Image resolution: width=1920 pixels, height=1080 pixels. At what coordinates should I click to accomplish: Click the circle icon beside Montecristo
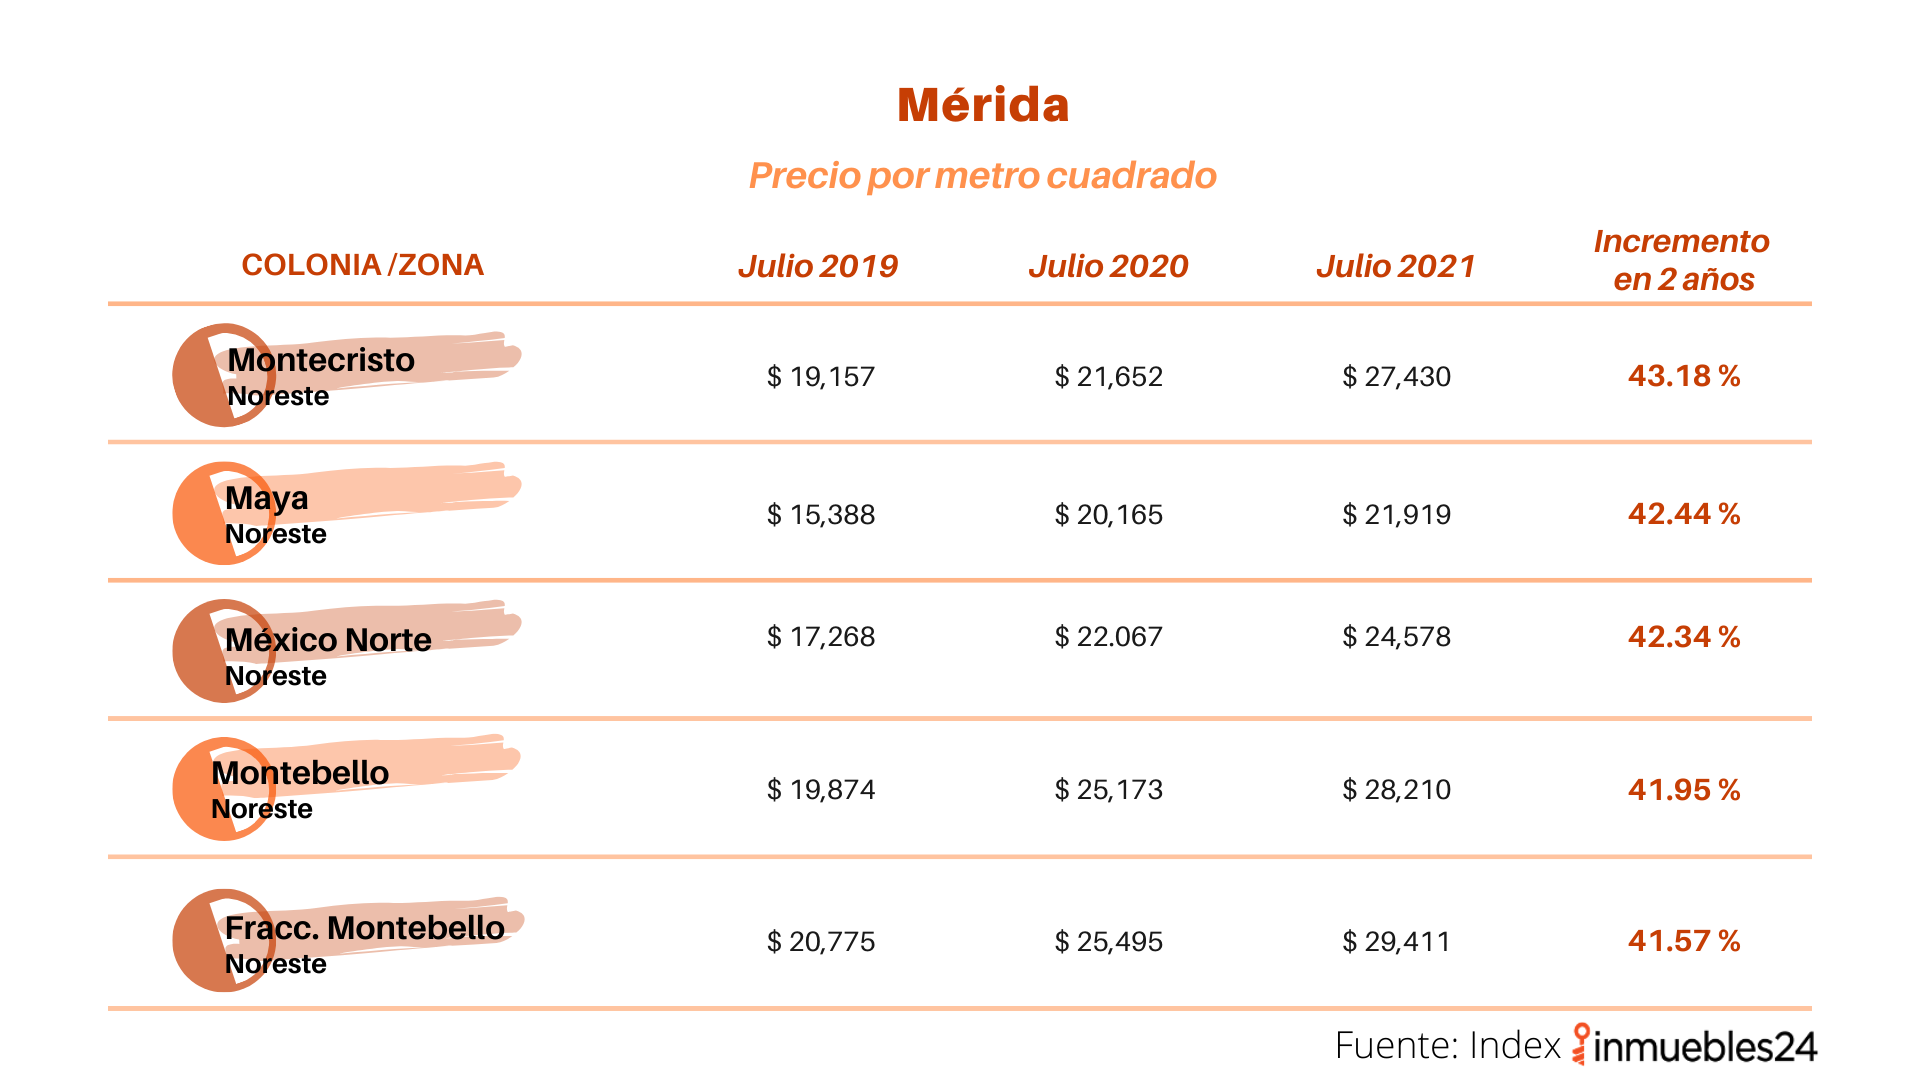pos(224,375)
